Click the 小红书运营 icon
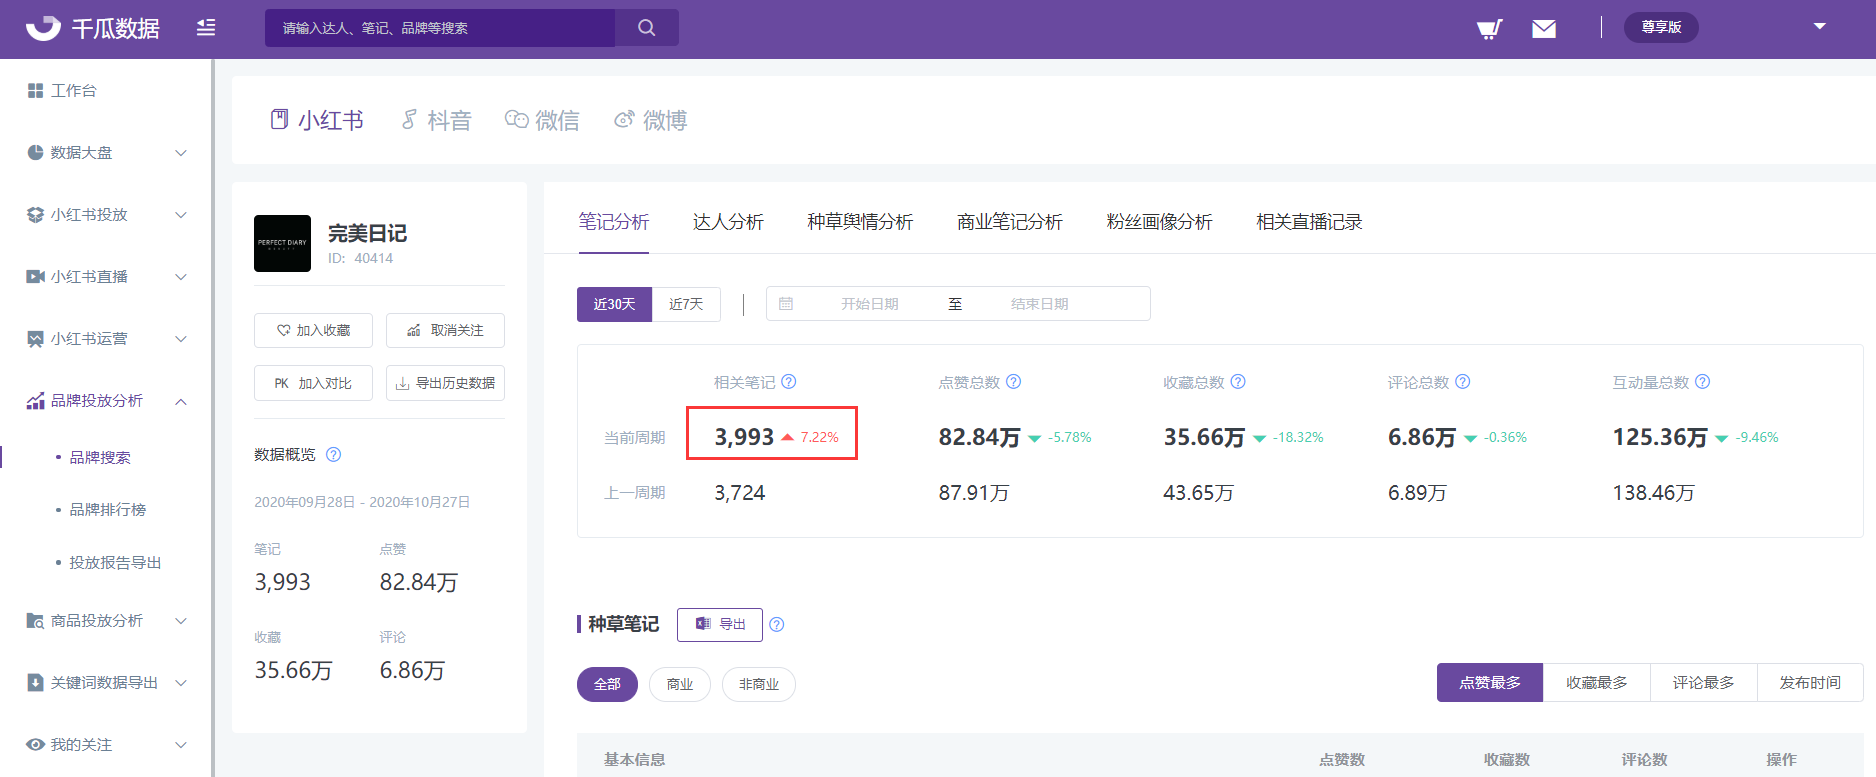This screenshot has width=1876, height=777. click(35, 338)
